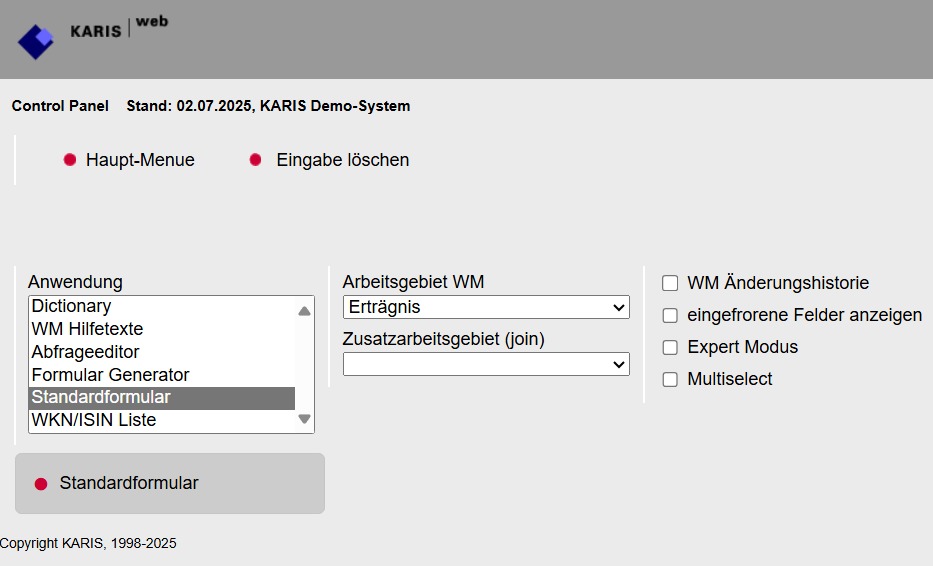Enable Expert Modus checkbox
The height and width of the screenshot is (566, 933).
tap(670, 347)
